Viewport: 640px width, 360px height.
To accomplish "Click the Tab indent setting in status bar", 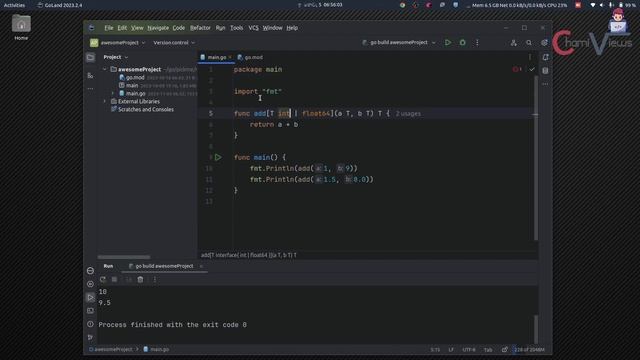I will pos(488,350).
